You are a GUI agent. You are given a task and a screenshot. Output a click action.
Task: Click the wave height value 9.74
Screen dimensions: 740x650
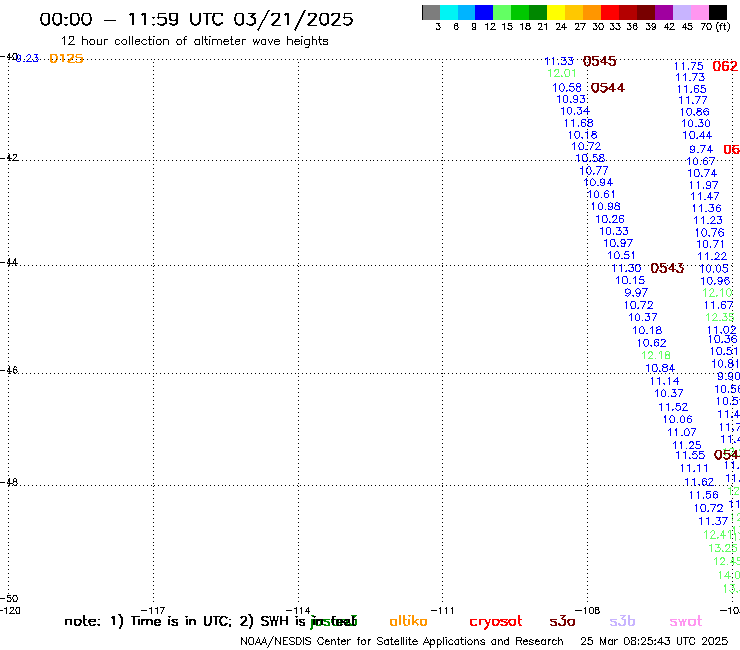[x=701, y=149]
